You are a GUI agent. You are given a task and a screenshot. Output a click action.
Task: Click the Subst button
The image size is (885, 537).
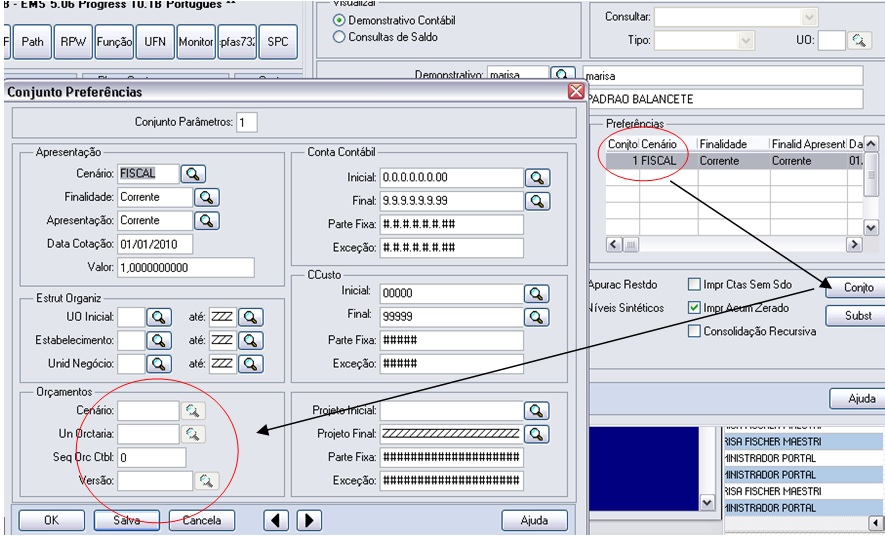858,316
